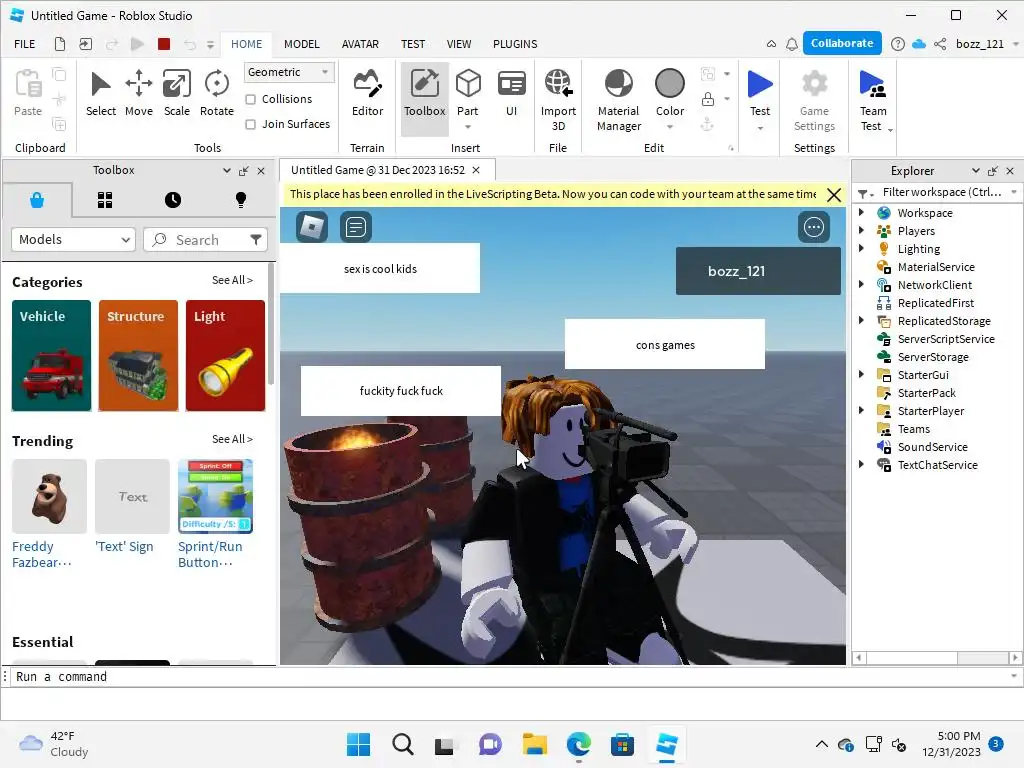Switch to the AVATAR tab
This screenshot has height=768, width=1024.
[x=360, y=44]
